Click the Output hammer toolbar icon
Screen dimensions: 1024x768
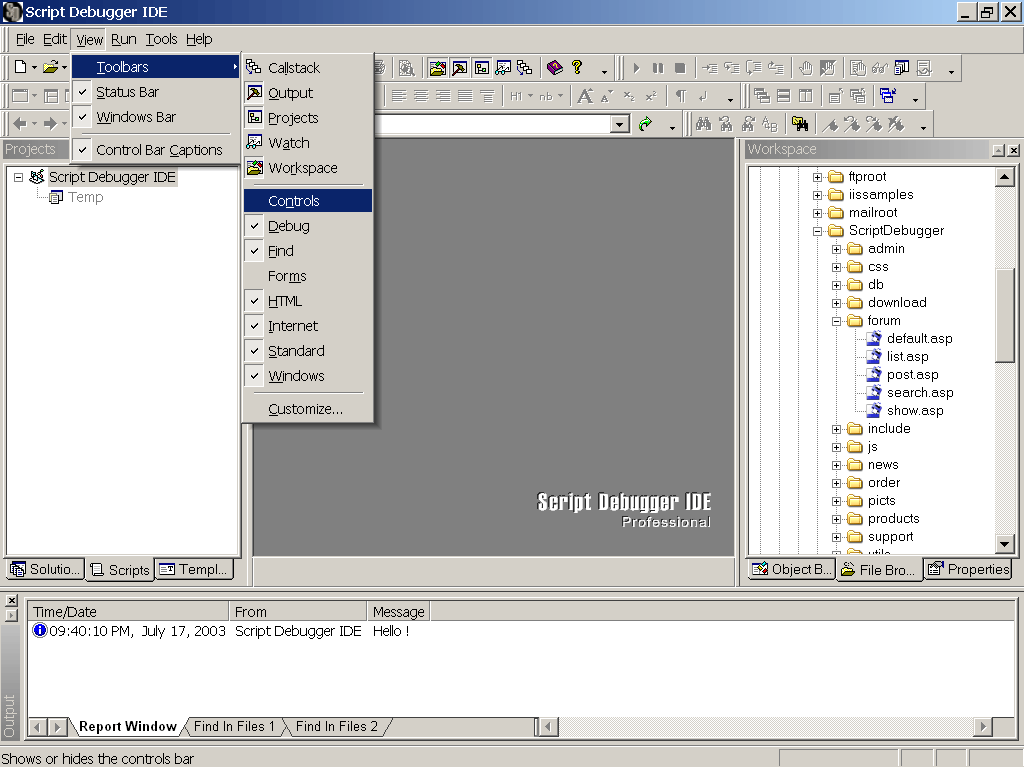coord(460,68)
